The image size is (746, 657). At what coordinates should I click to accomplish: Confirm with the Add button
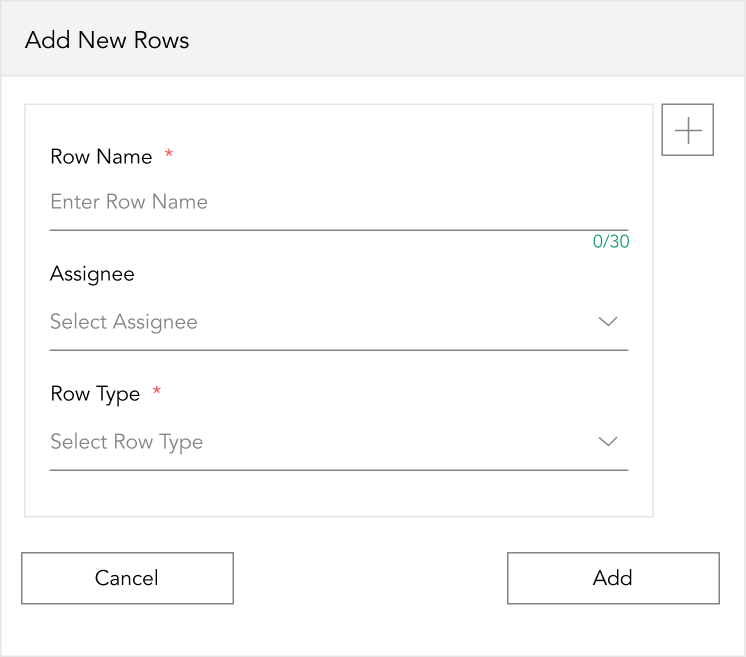[613, 578]
